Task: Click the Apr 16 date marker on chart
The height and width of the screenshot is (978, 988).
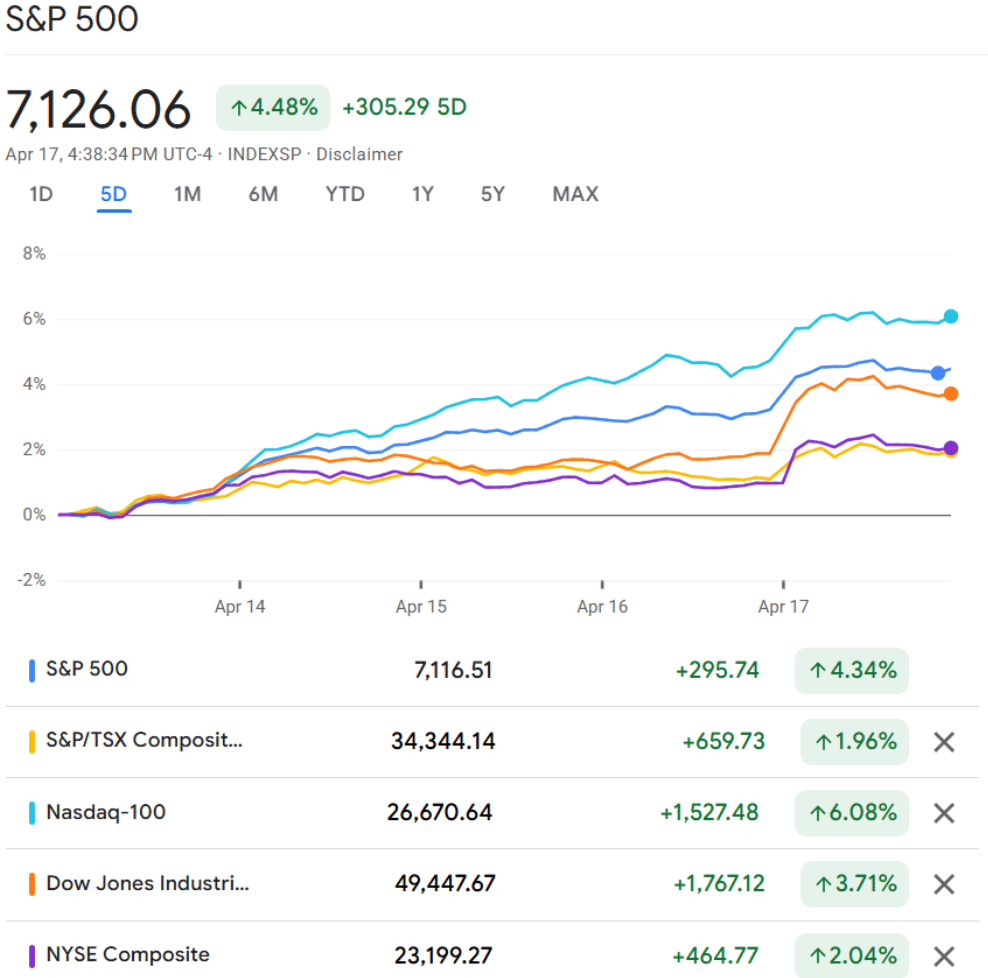Action: tap(602, 606)
